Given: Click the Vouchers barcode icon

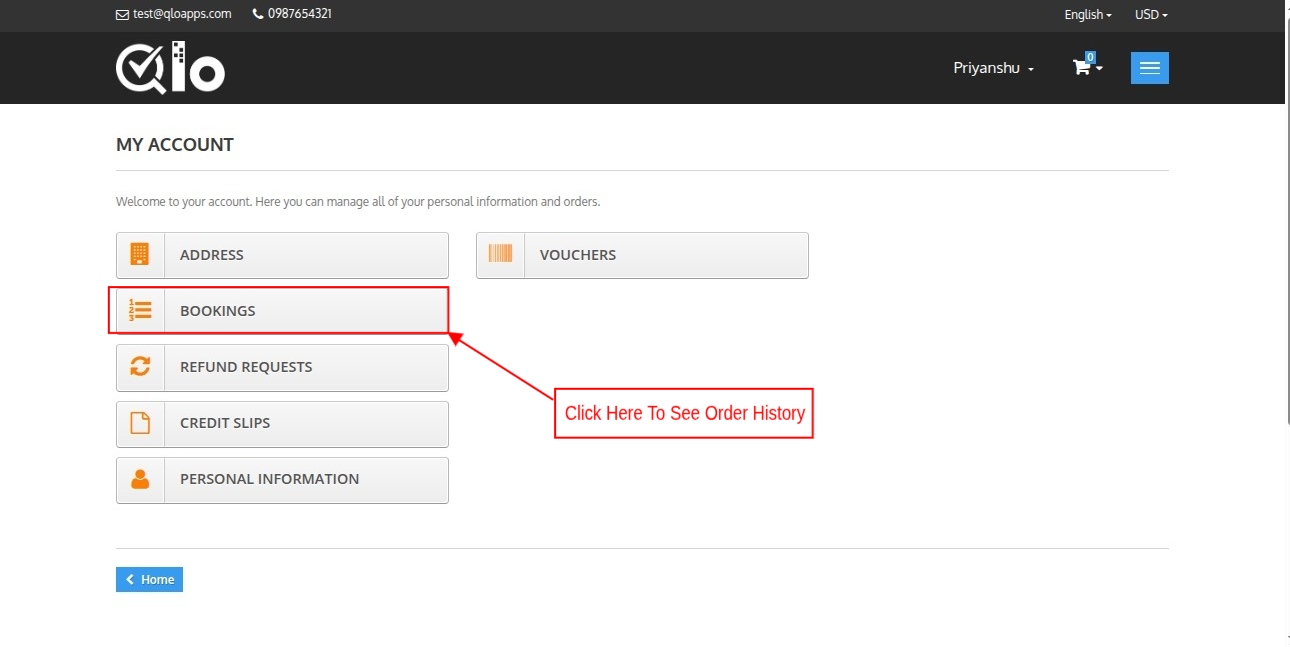Looking at the screenshot, I should [500, 255].
